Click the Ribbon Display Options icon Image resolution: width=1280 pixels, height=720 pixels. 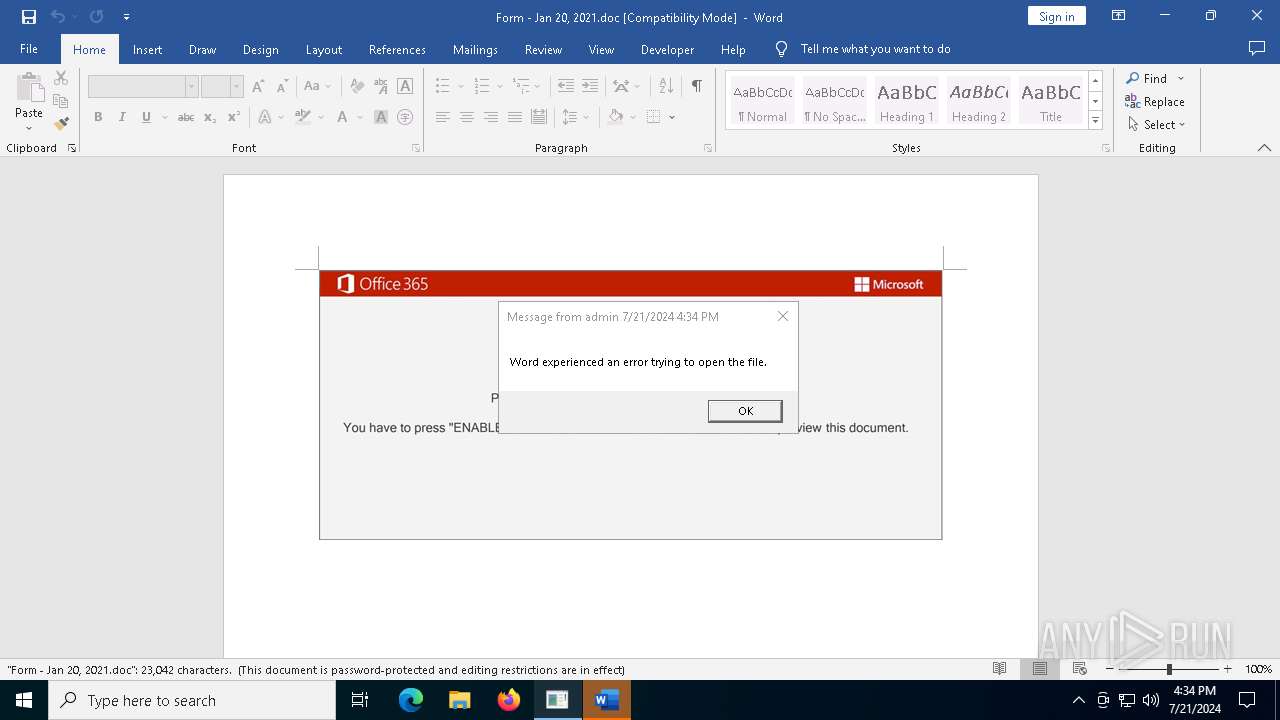point(1119,16)
